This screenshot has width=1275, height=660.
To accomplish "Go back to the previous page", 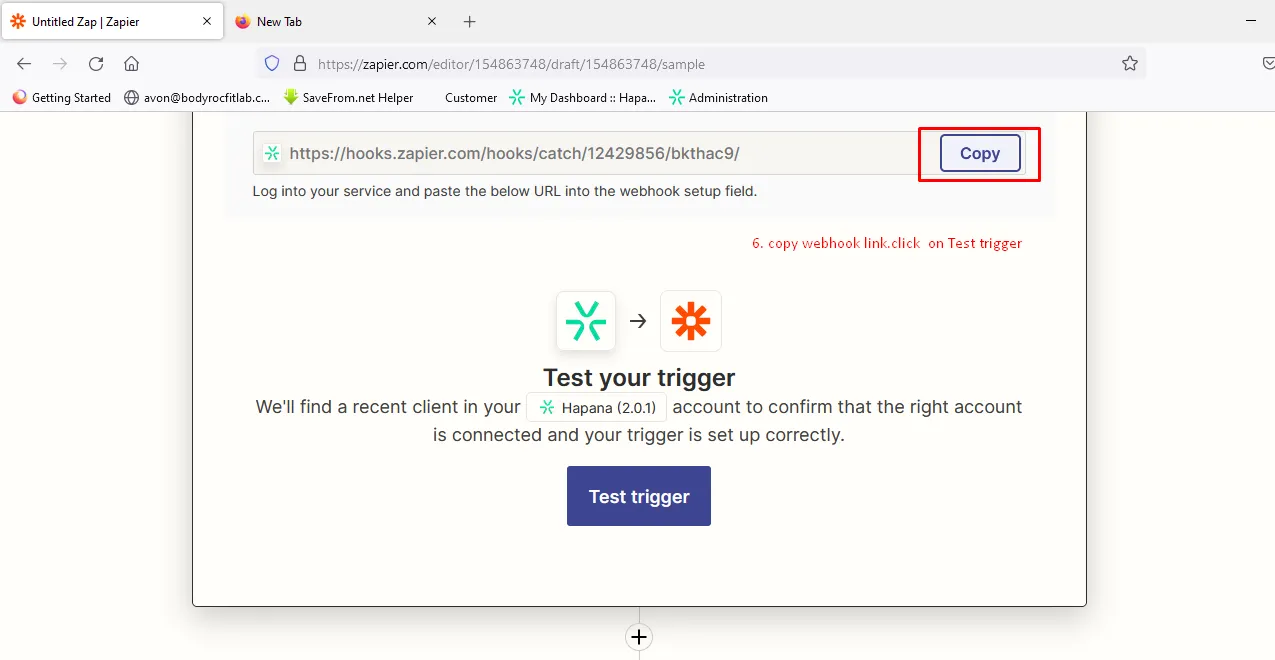I will [24, 63].
